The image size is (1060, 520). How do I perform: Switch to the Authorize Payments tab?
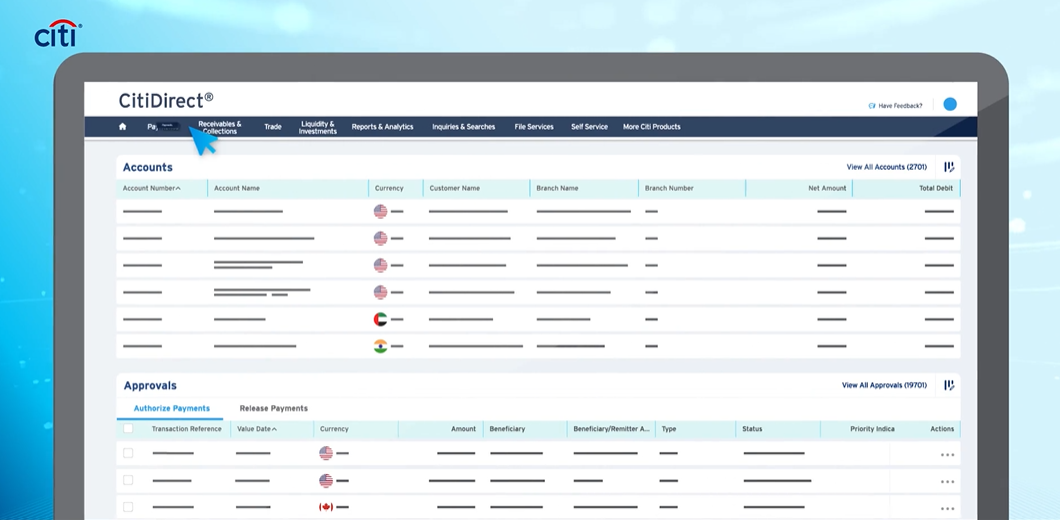point(172,408)
